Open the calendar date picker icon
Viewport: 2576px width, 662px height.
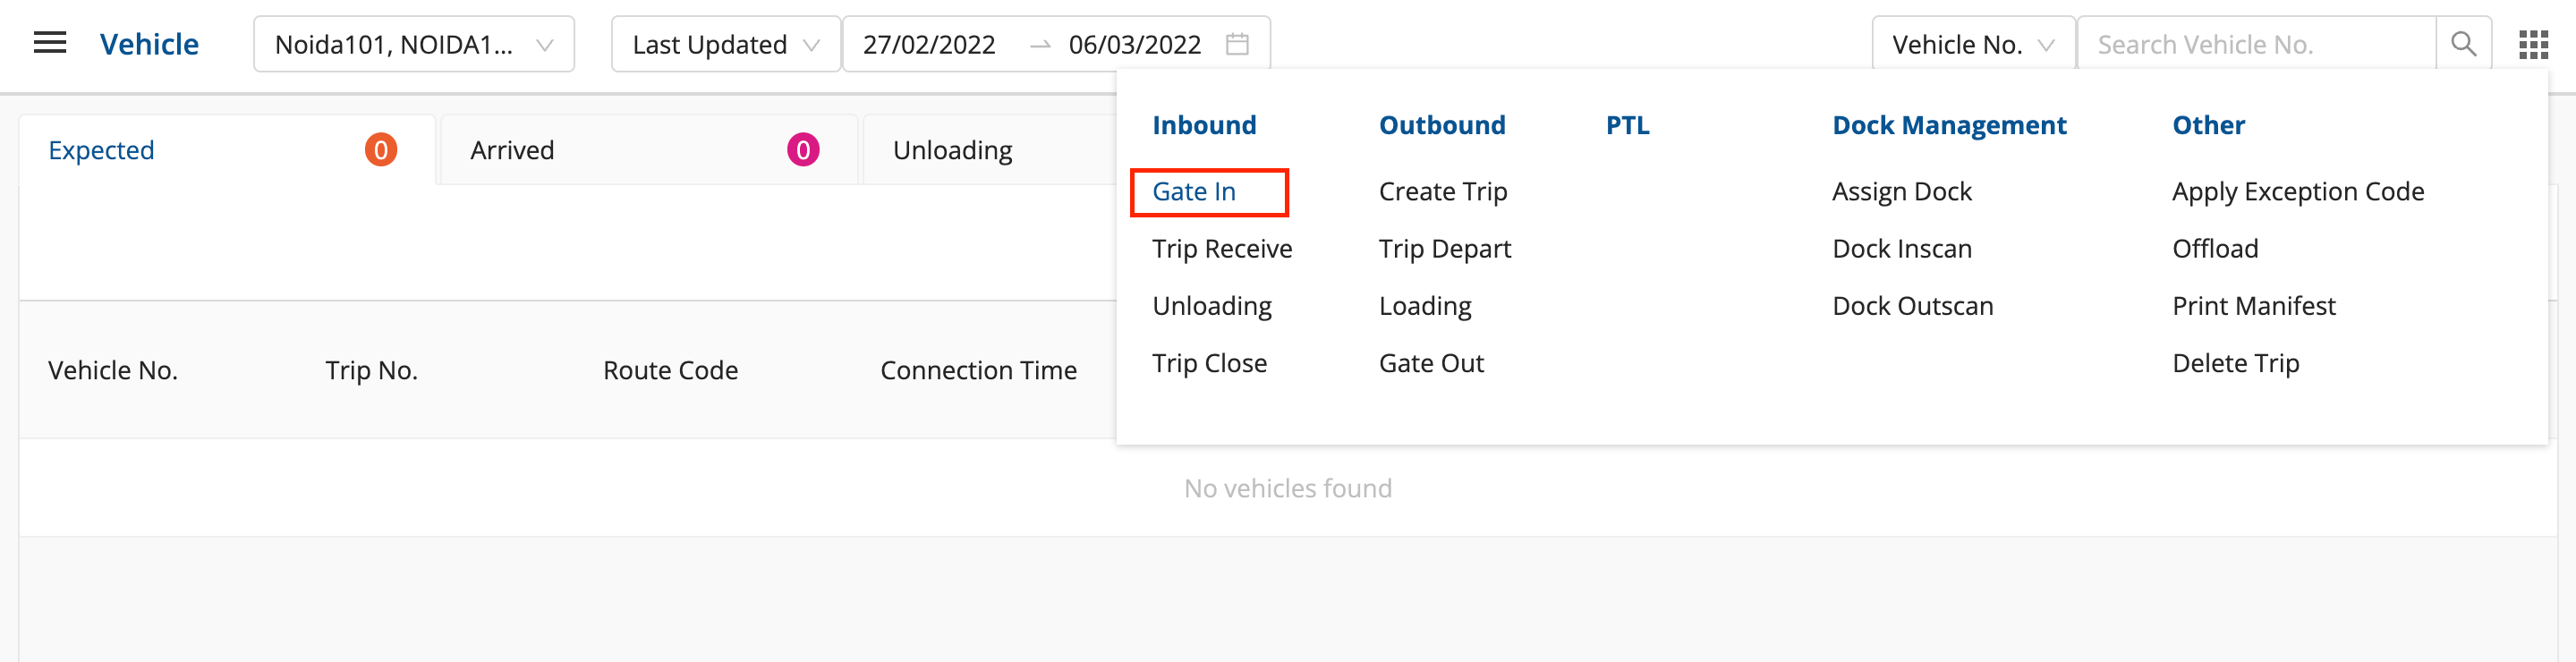tap(1237, 44)
